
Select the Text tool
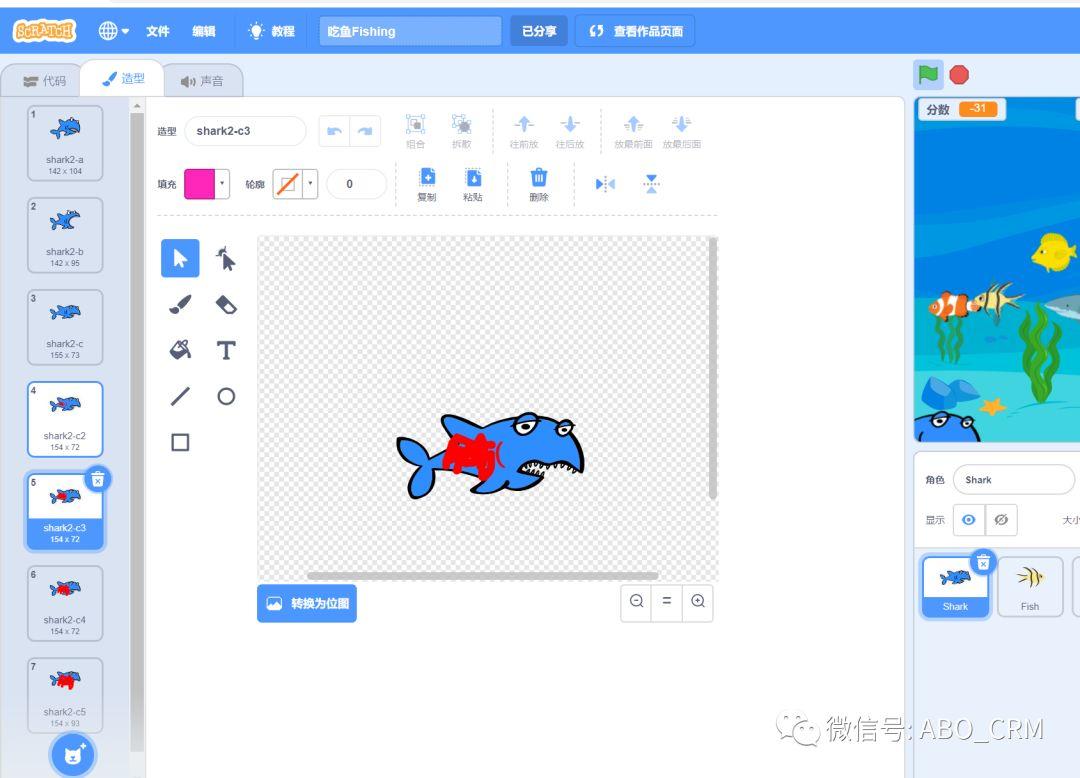226,350
